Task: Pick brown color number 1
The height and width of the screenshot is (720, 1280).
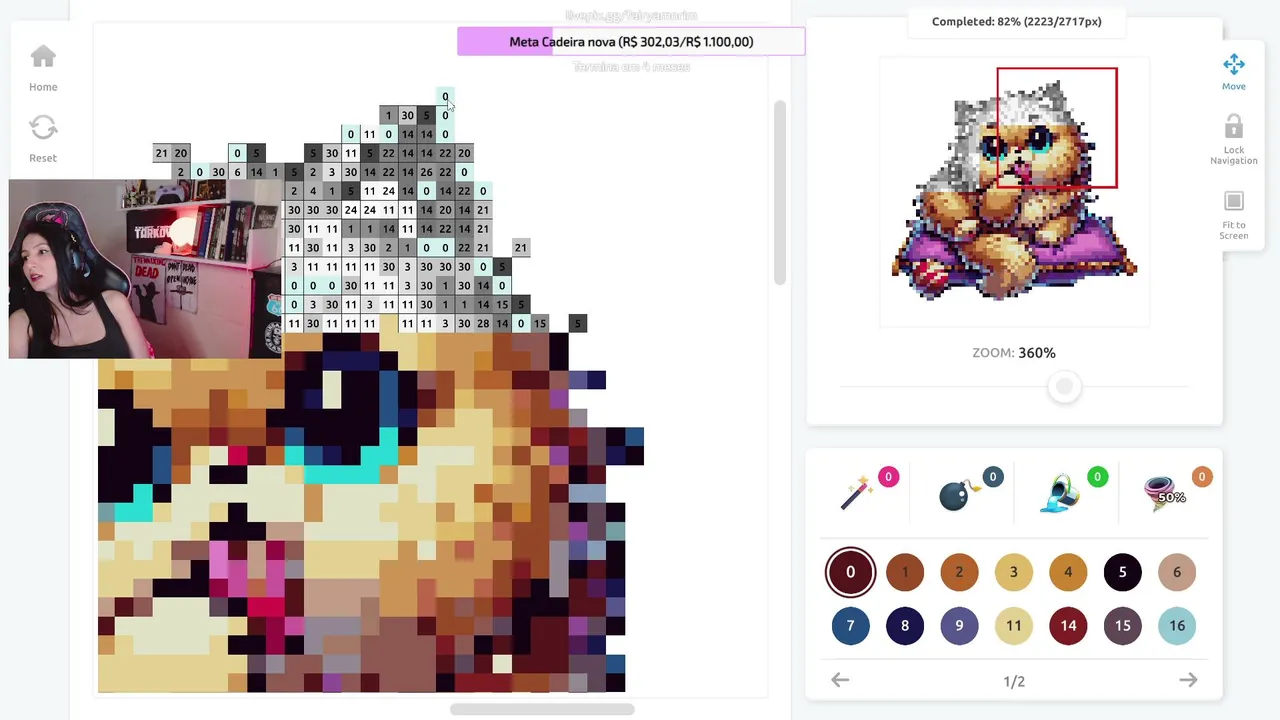Action: [905, 572]
